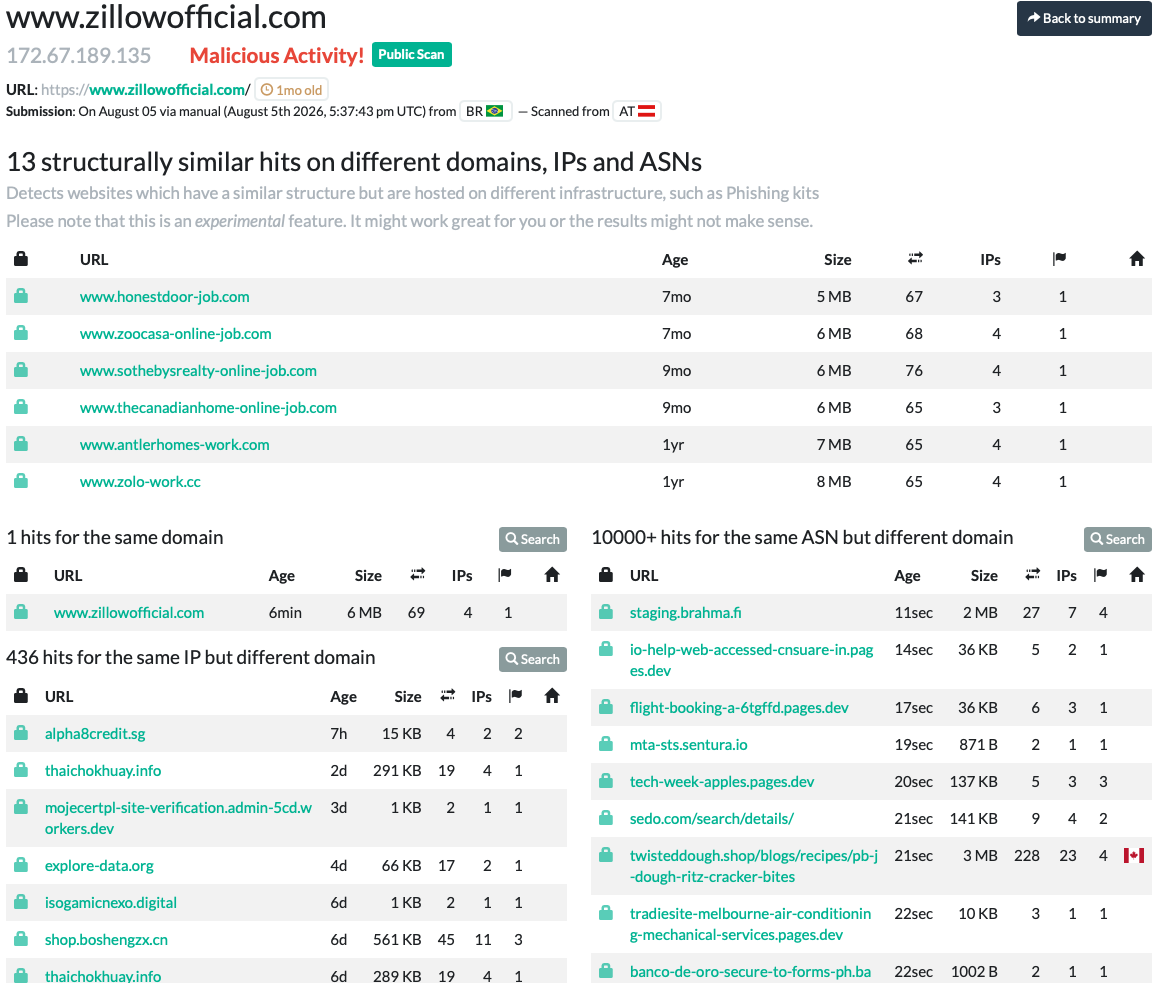This screenshot has height=983, width=1157.
Task: Click flag header icon in same IP table
Action: click(515, 696)
